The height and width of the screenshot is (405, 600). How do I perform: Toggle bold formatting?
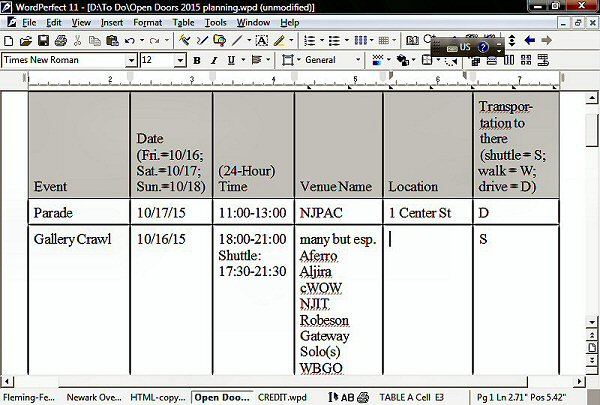click(x=197, y=60)
